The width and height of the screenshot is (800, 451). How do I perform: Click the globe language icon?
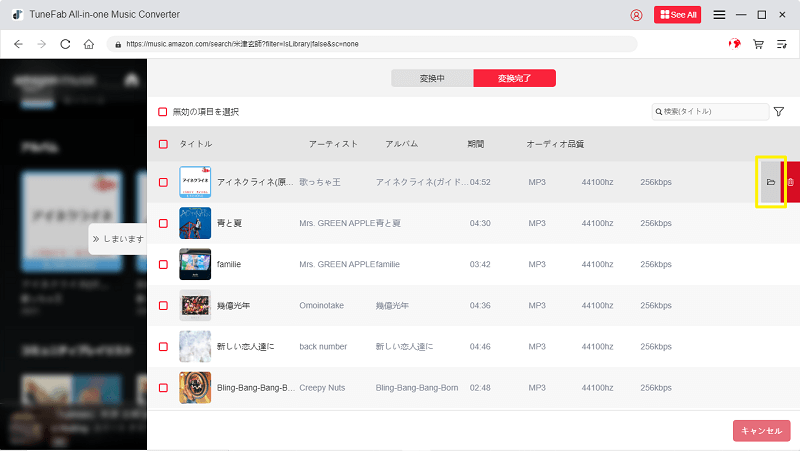click(735, 44)
